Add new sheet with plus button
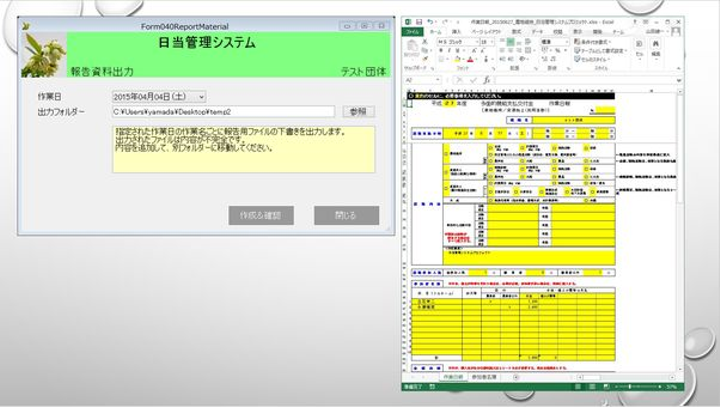Screen dimensions: 720x407 516,377
